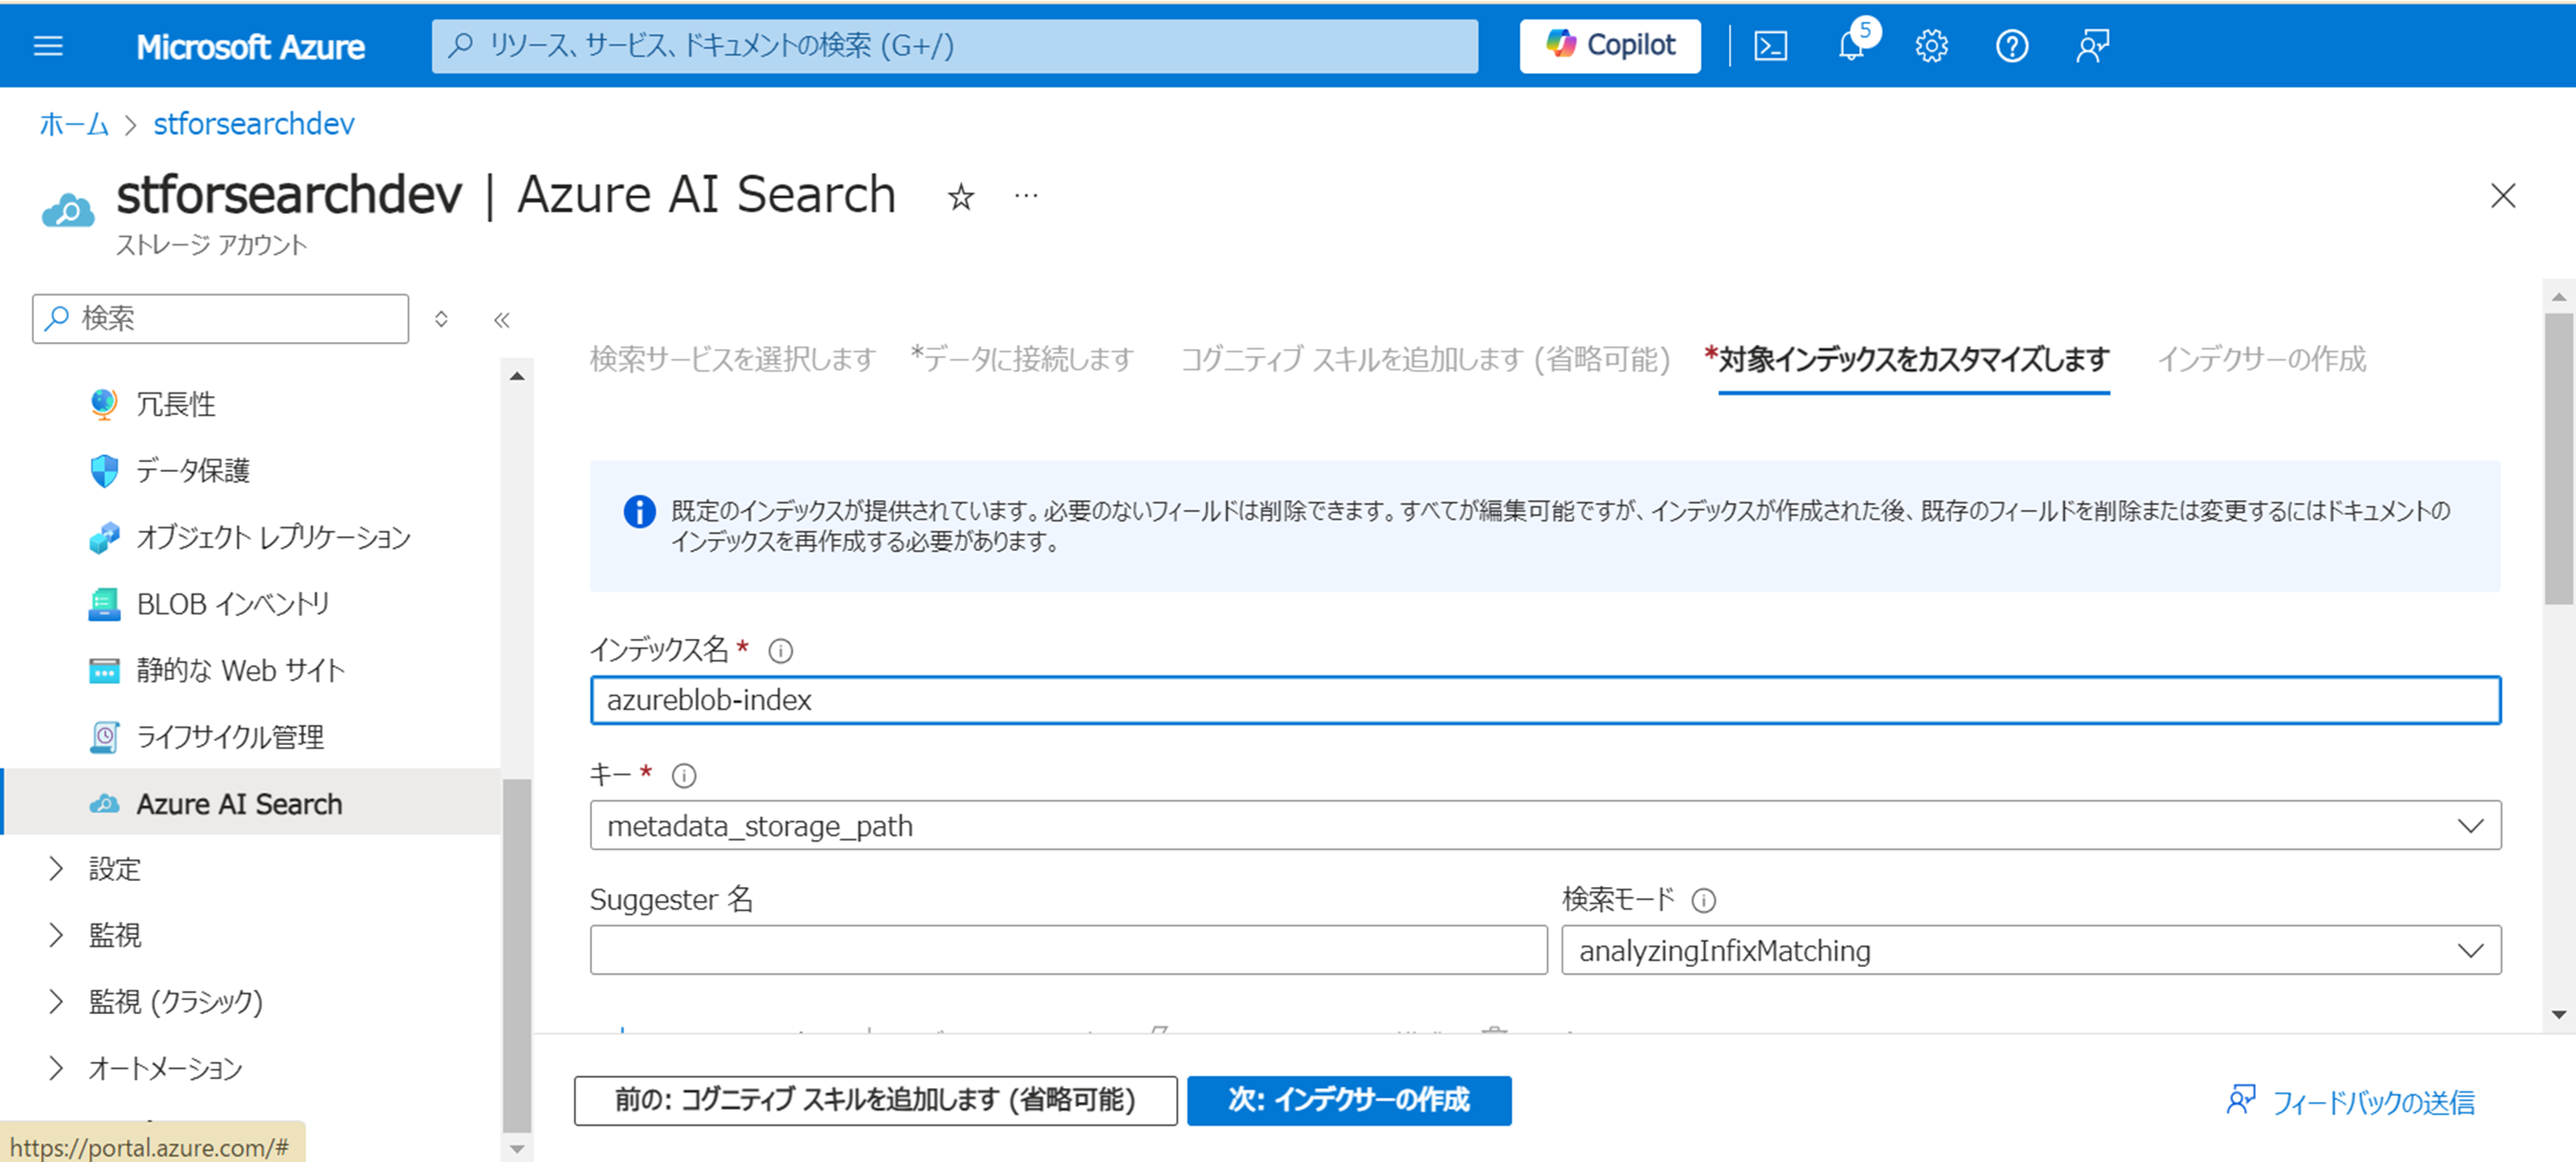Launch Cloud Shell from header
Screen dimensions: 2576x1162
(1771, 46)
